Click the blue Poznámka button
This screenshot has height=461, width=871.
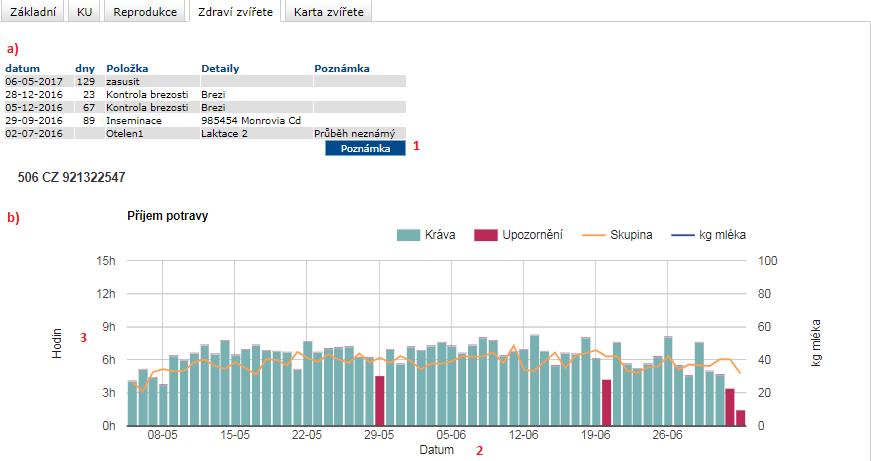[x=366, y=148]
